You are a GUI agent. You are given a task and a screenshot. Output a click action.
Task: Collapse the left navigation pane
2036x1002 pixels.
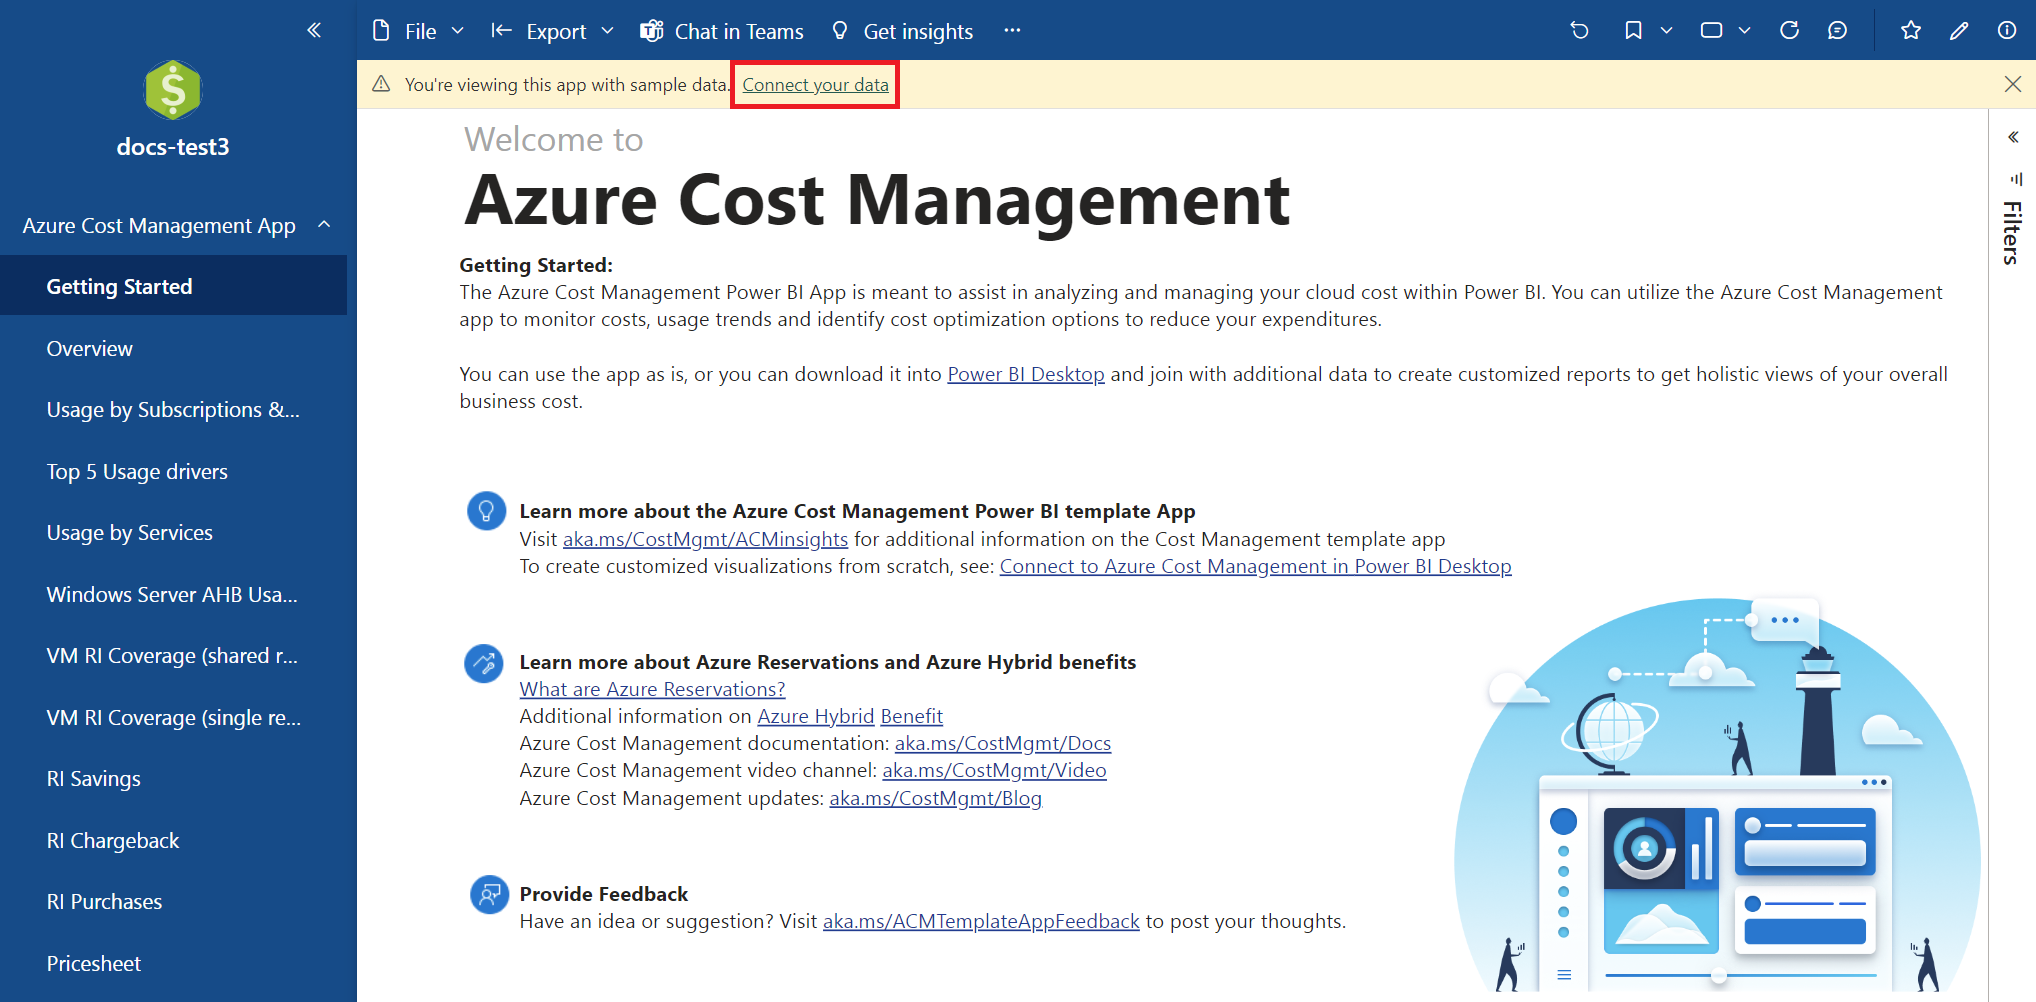pos(314,30)
